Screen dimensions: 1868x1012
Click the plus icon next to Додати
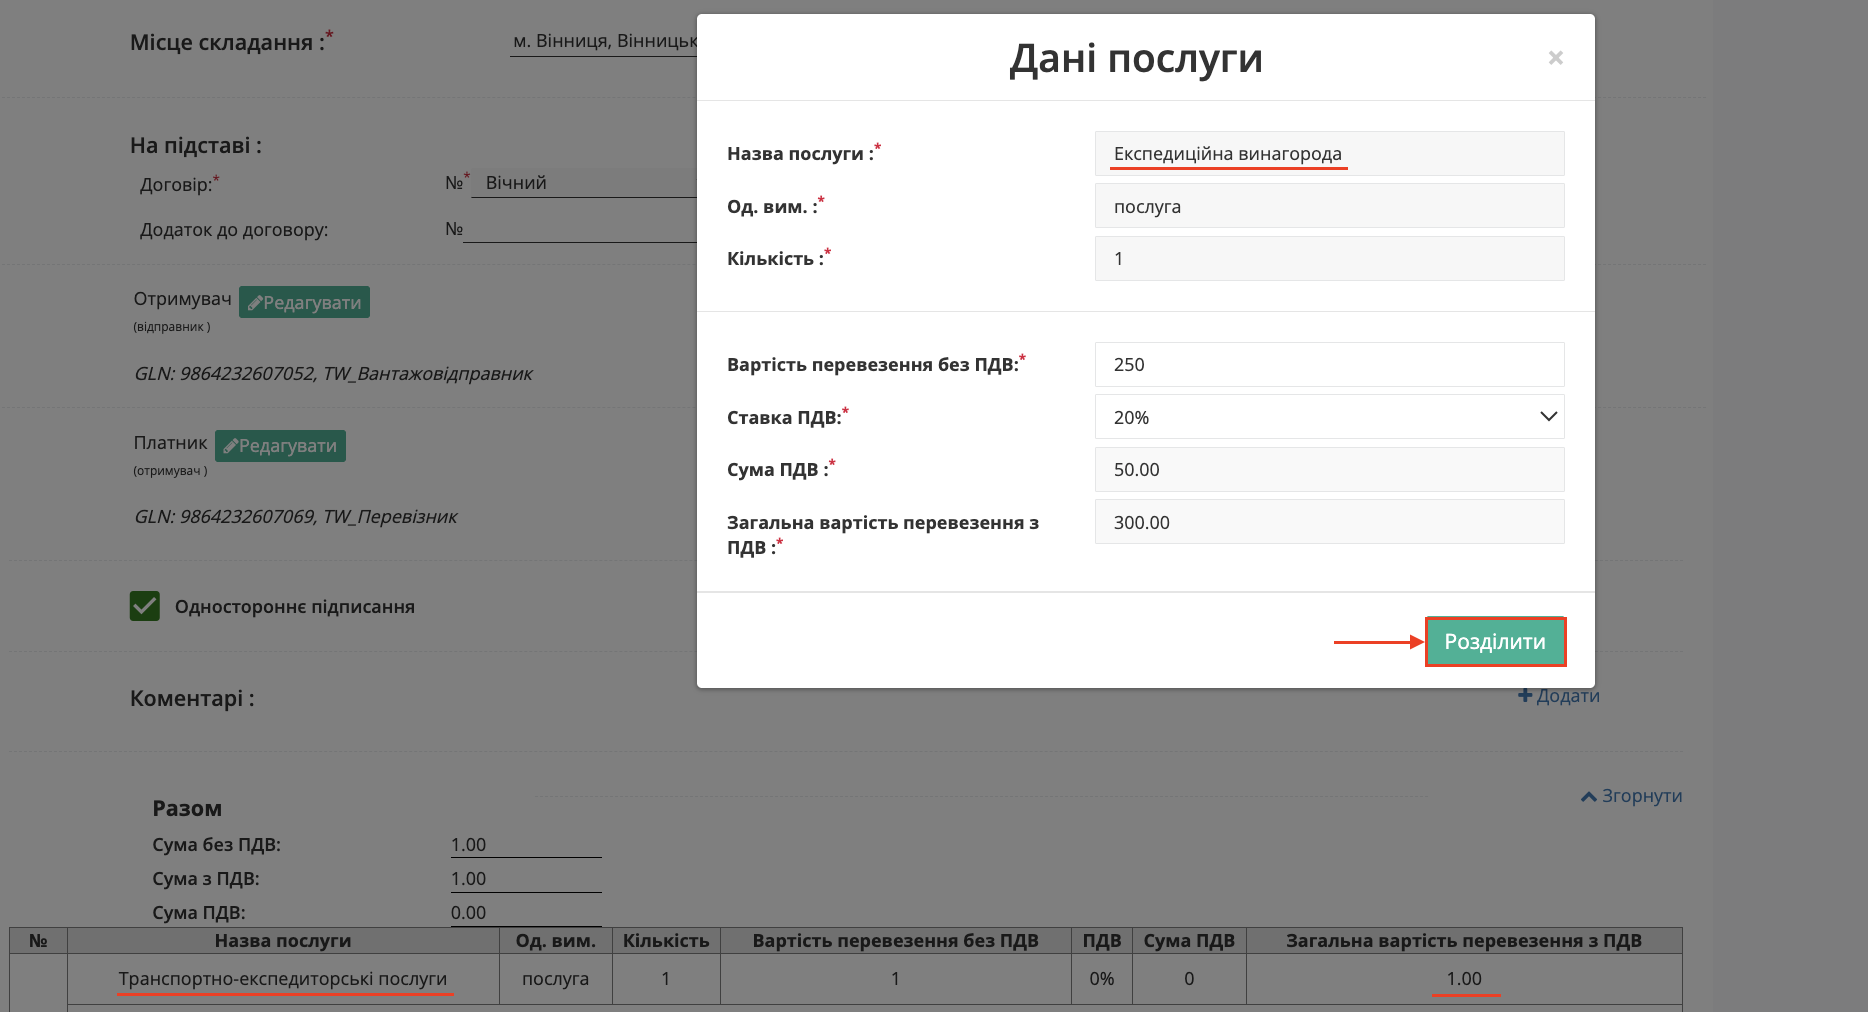tap(1524, 694)
